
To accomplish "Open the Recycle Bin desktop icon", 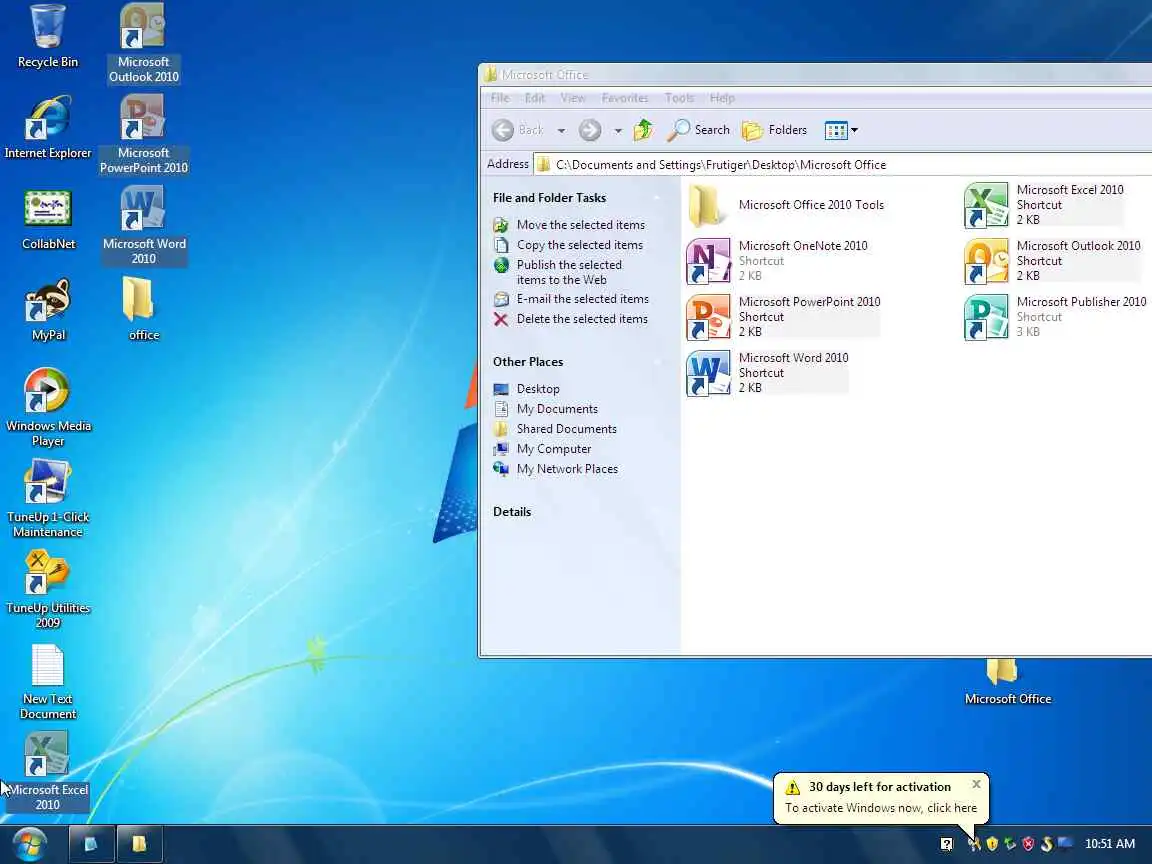I will pos(48,37).
